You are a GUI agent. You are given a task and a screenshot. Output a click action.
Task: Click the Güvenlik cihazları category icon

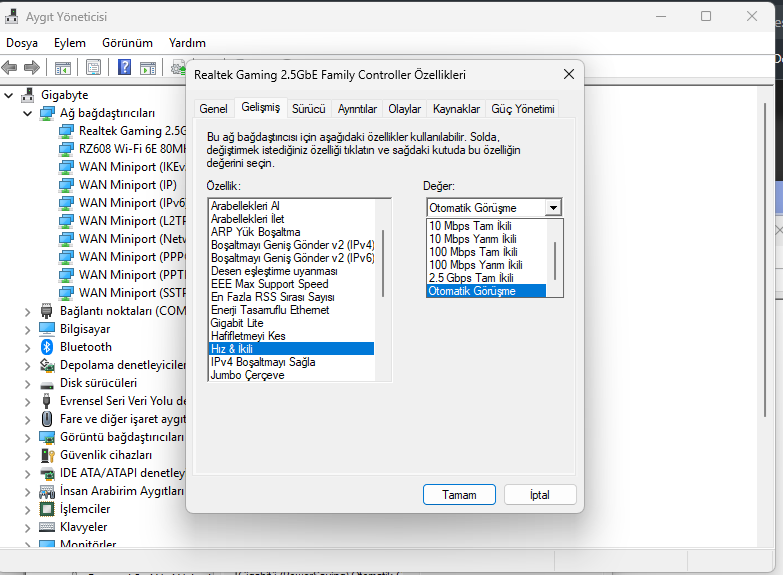pos(47,455)
